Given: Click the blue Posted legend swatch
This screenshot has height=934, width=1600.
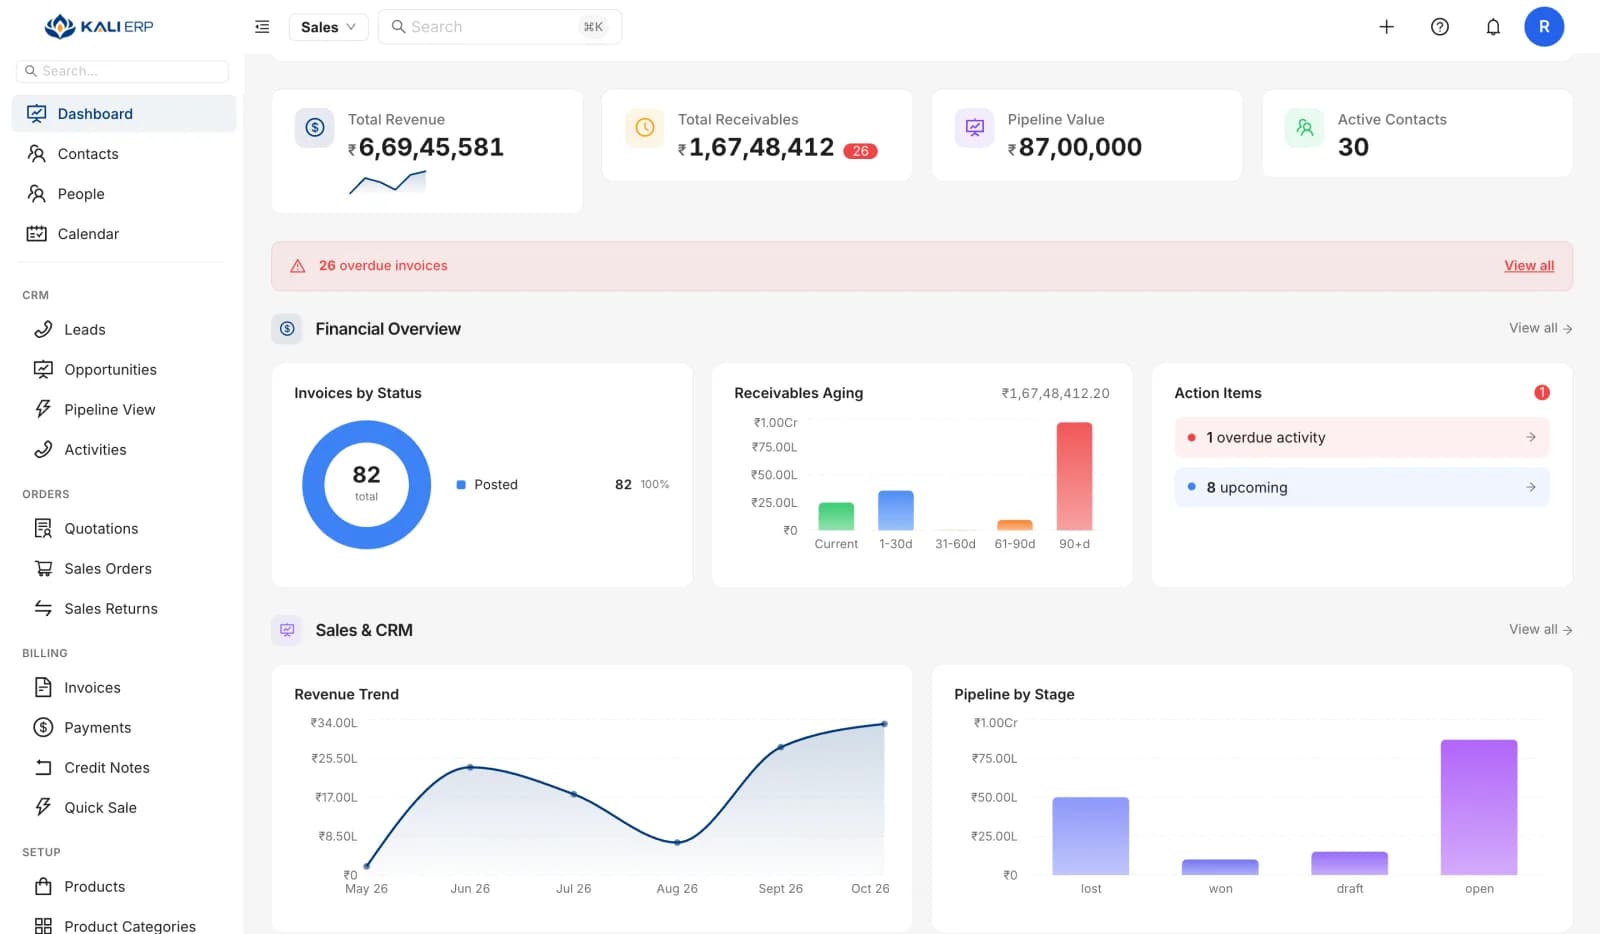Looking at the screenshot, I should point(461,485).
